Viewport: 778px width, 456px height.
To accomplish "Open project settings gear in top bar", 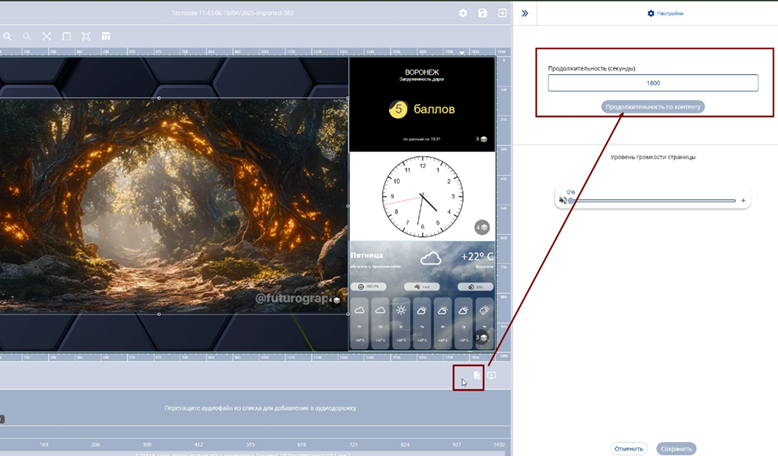I will pyautogui.click(x=463, y=13).
